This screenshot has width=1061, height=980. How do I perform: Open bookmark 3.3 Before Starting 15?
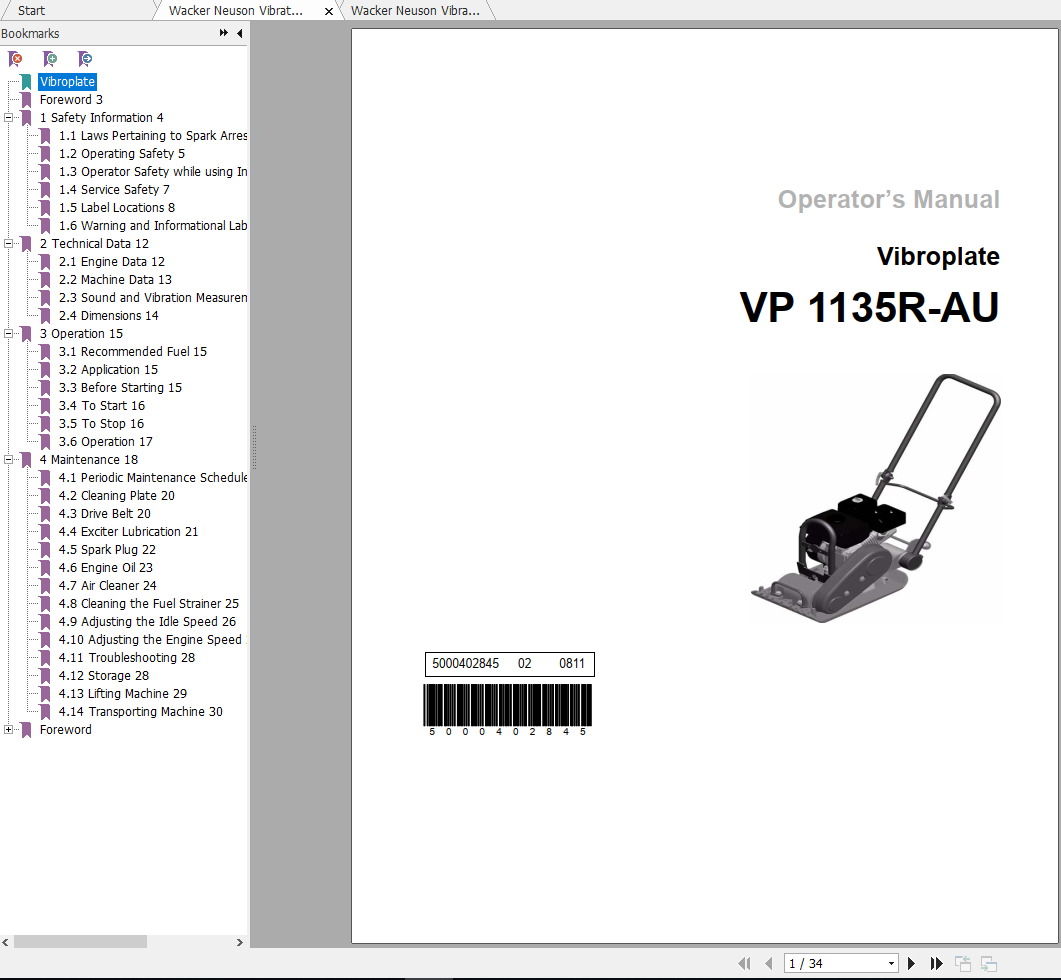[x=120, y=388]
